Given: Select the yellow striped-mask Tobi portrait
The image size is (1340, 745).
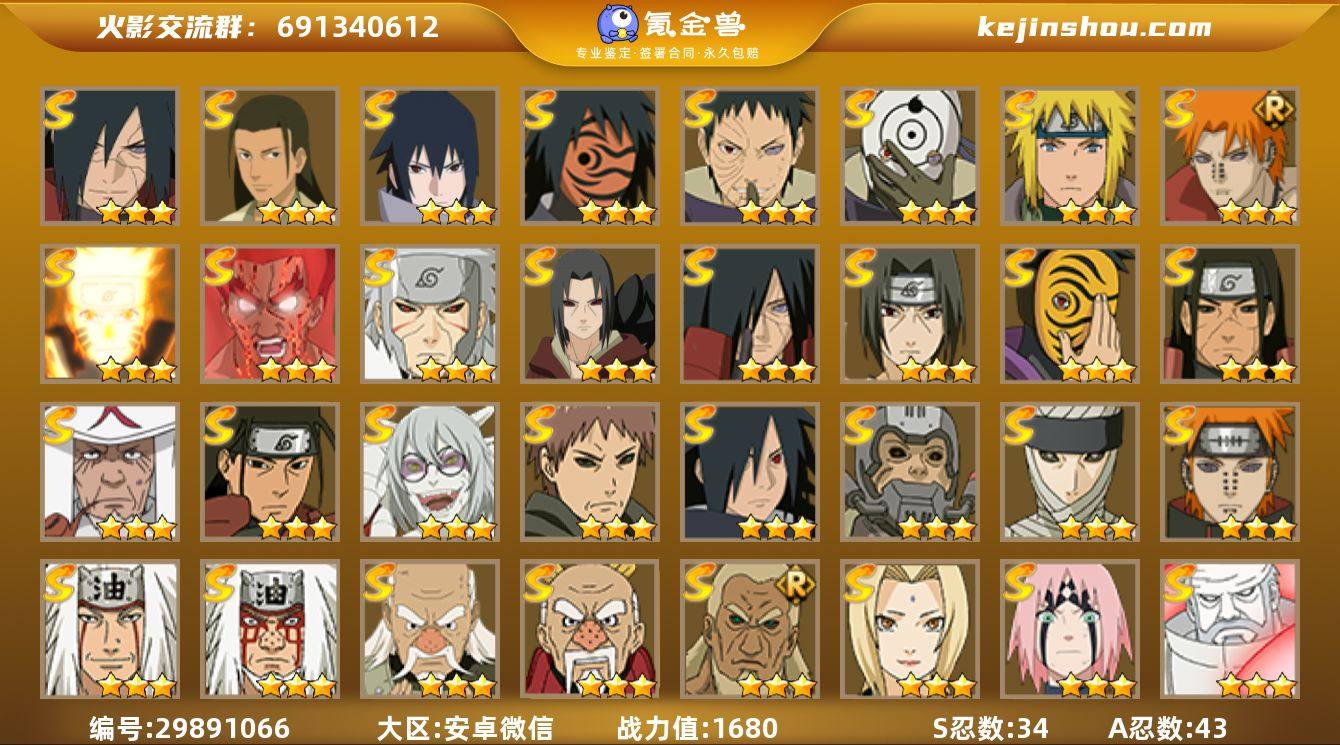Looking at the screenshot, I should tap(1070, 314).
